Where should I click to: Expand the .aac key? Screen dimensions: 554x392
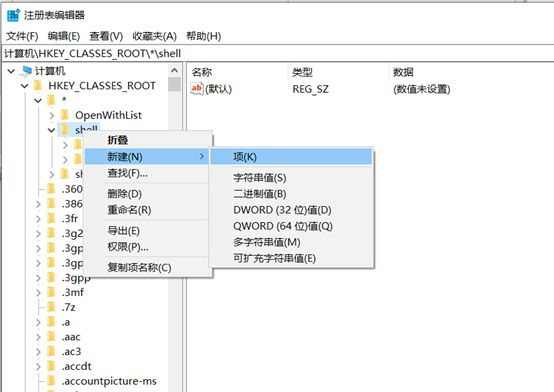pos(38,337)
